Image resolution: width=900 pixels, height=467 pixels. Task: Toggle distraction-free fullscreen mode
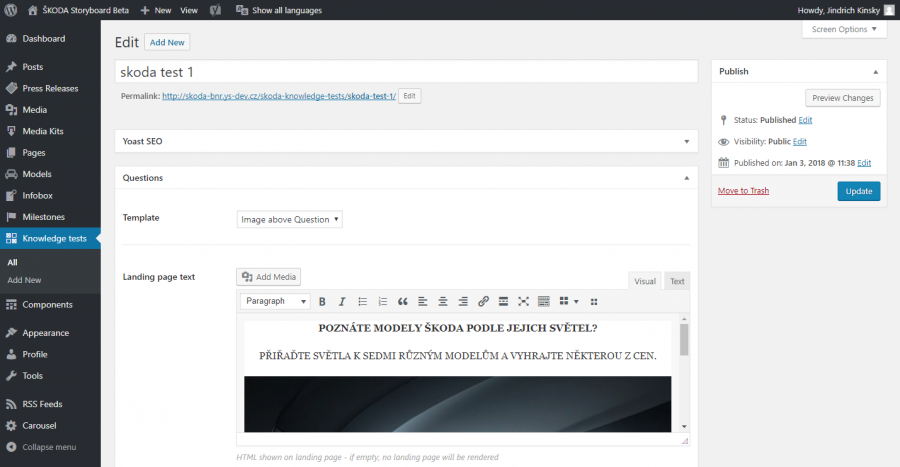coord(523,301)
